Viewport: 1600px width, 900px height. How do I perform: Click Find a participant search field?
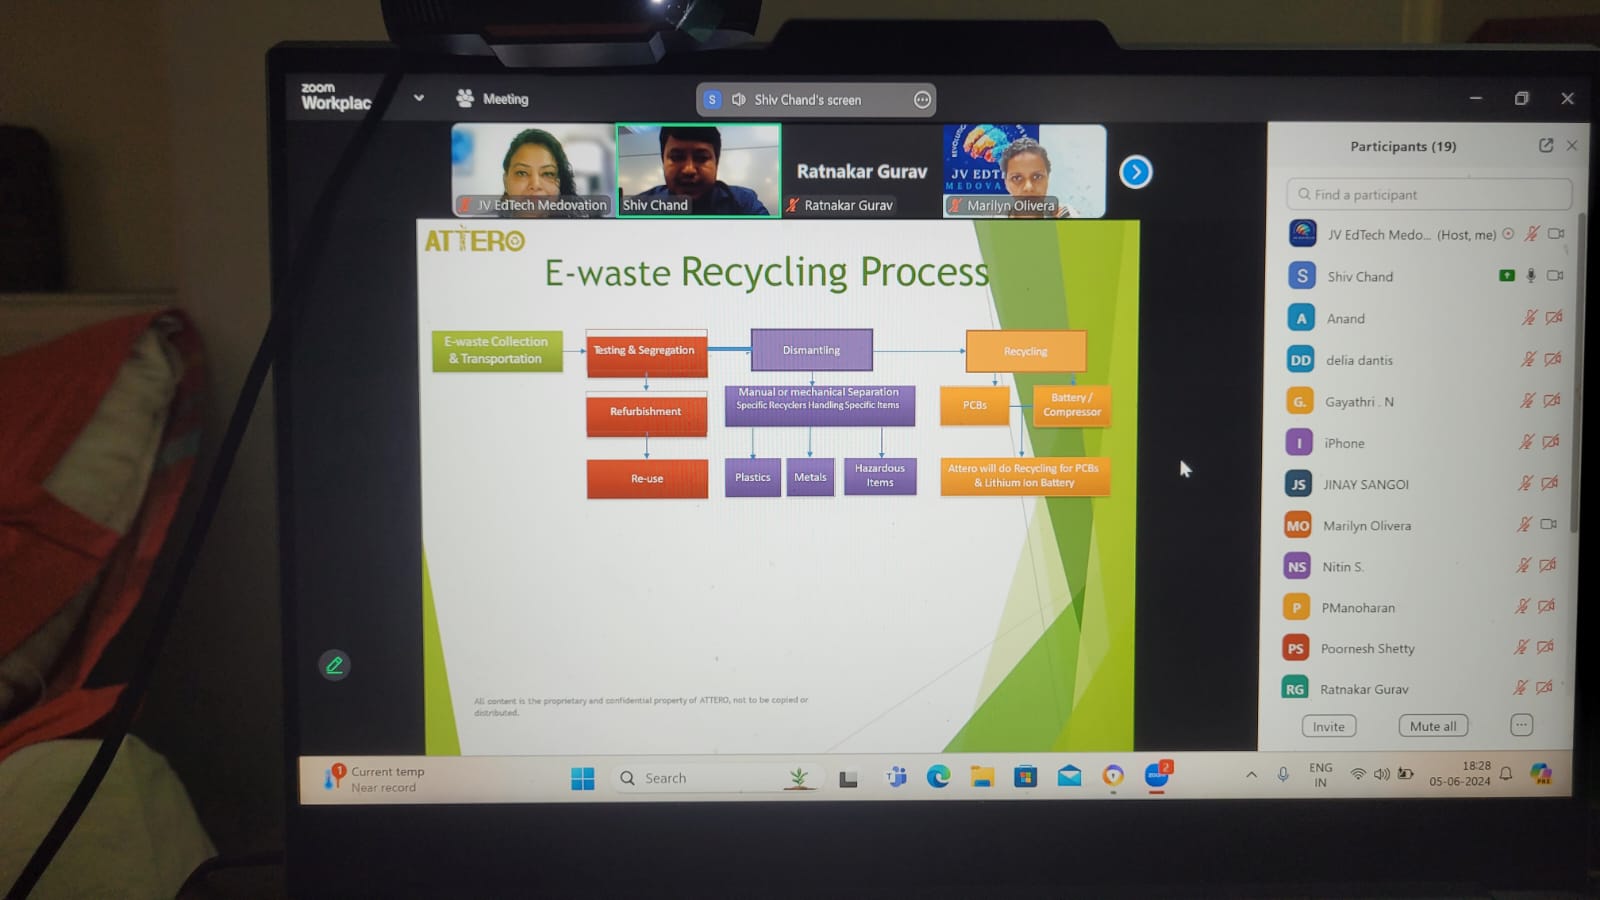coord(1429,194)
